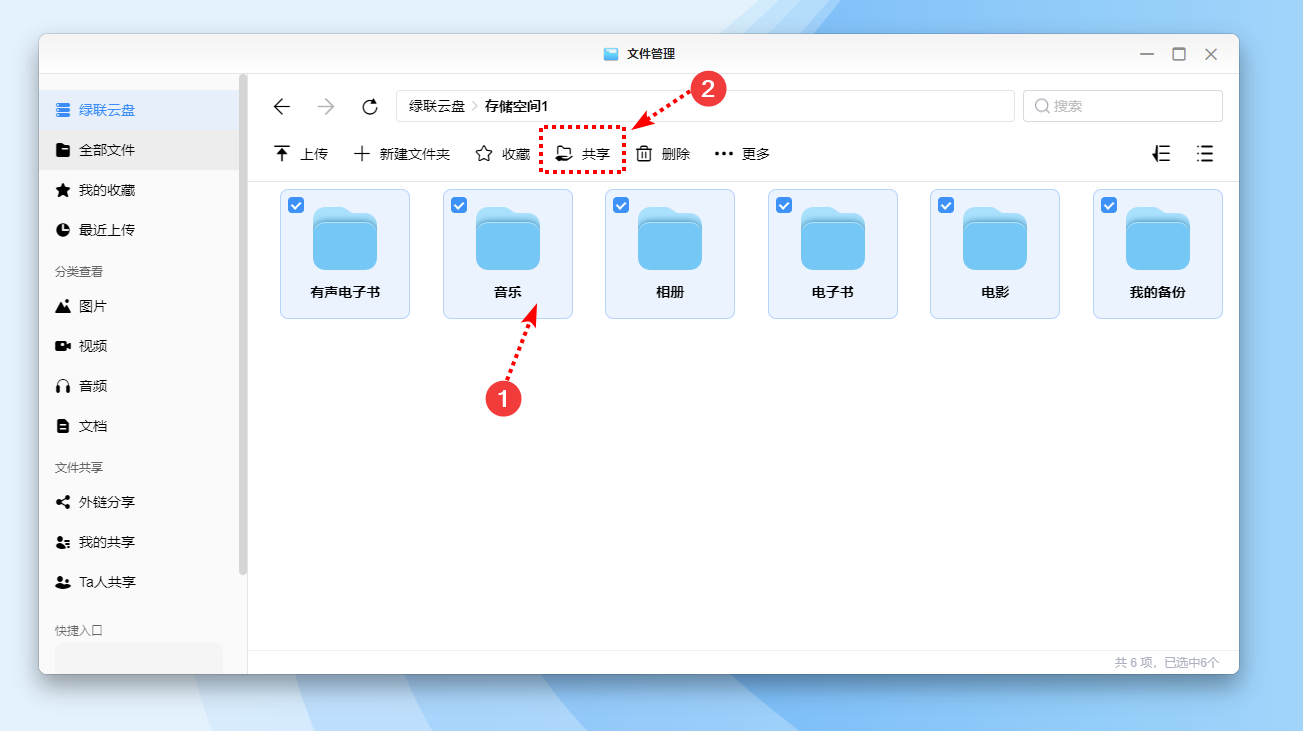The image size is (1303, 731).
Task: Deselect the 我的备份 folder checkbox
Action: pos(1109,205)
